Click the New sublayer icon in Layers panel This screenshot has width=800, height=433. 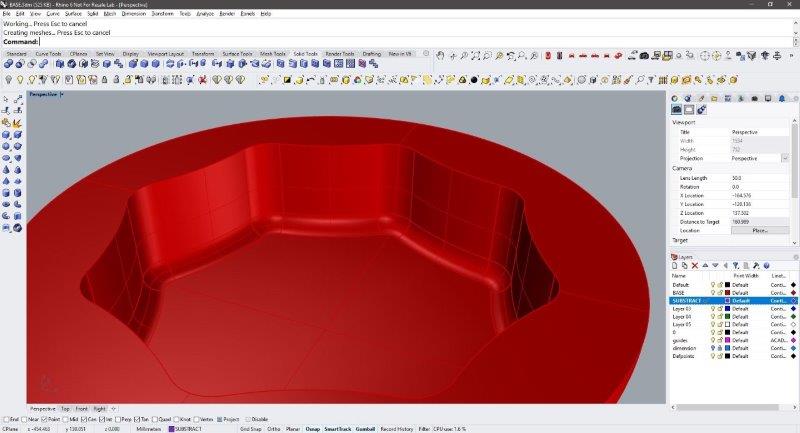685,266
